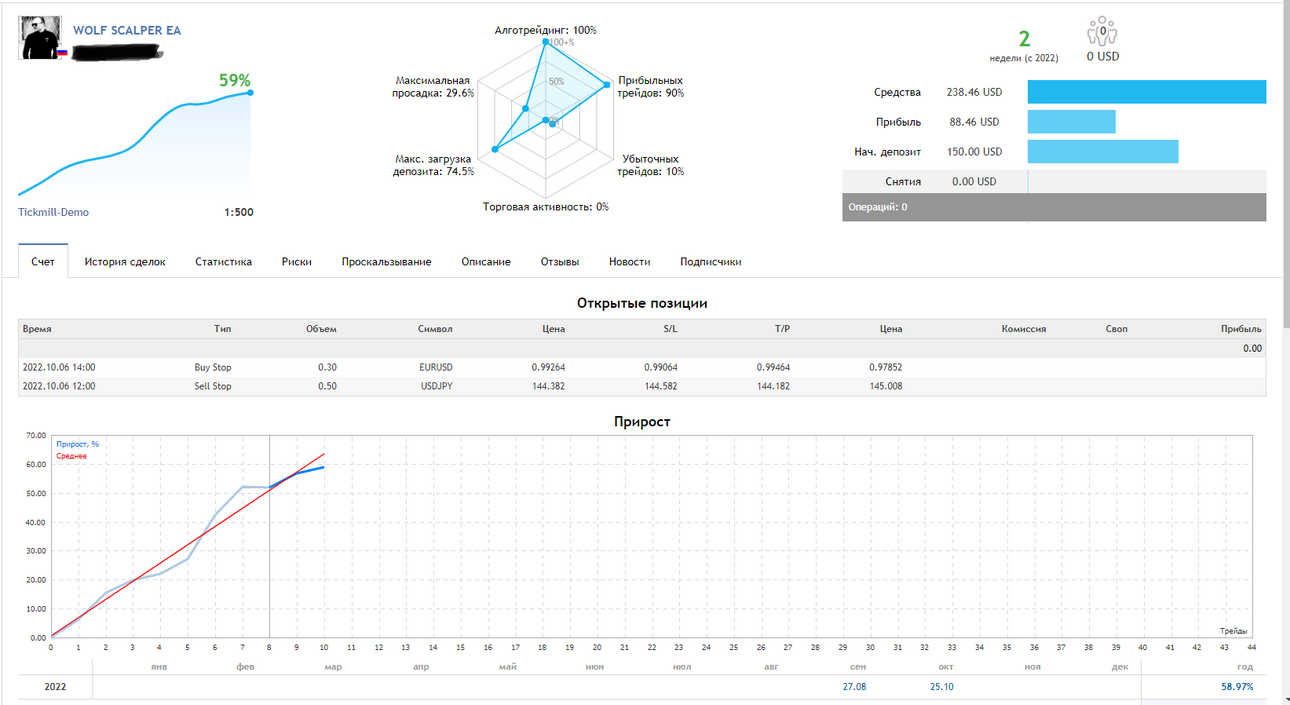1290x705 pixels.
Task: Click the Снятия 0.00 USD row
Action: pyautogui.click(x=1054, y=182)
